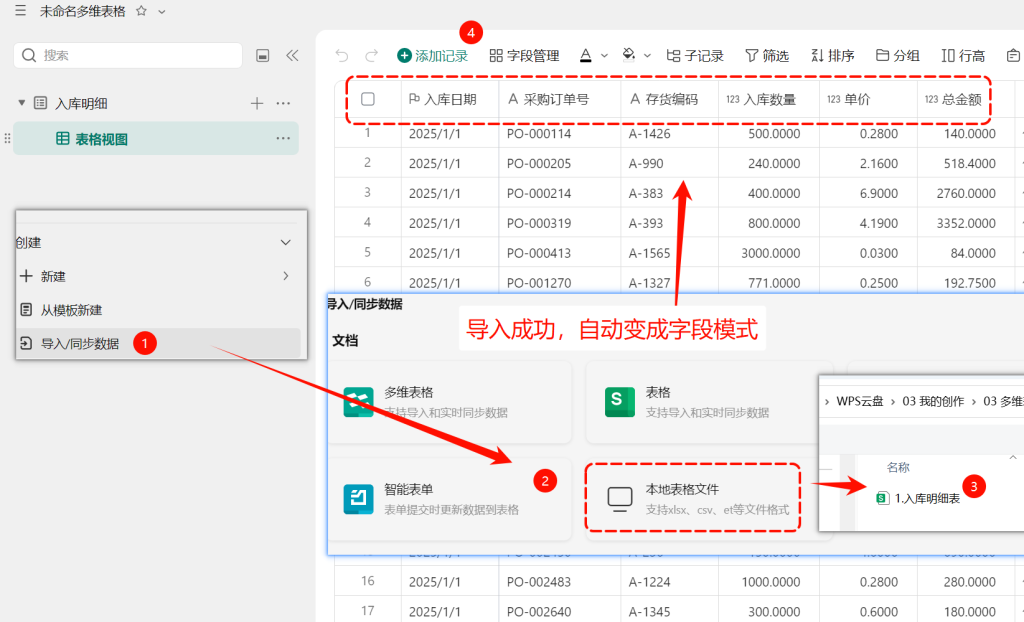Open more options for 入库明细
This screenshot has height=622, width=1024.
(x=283, y=103)
